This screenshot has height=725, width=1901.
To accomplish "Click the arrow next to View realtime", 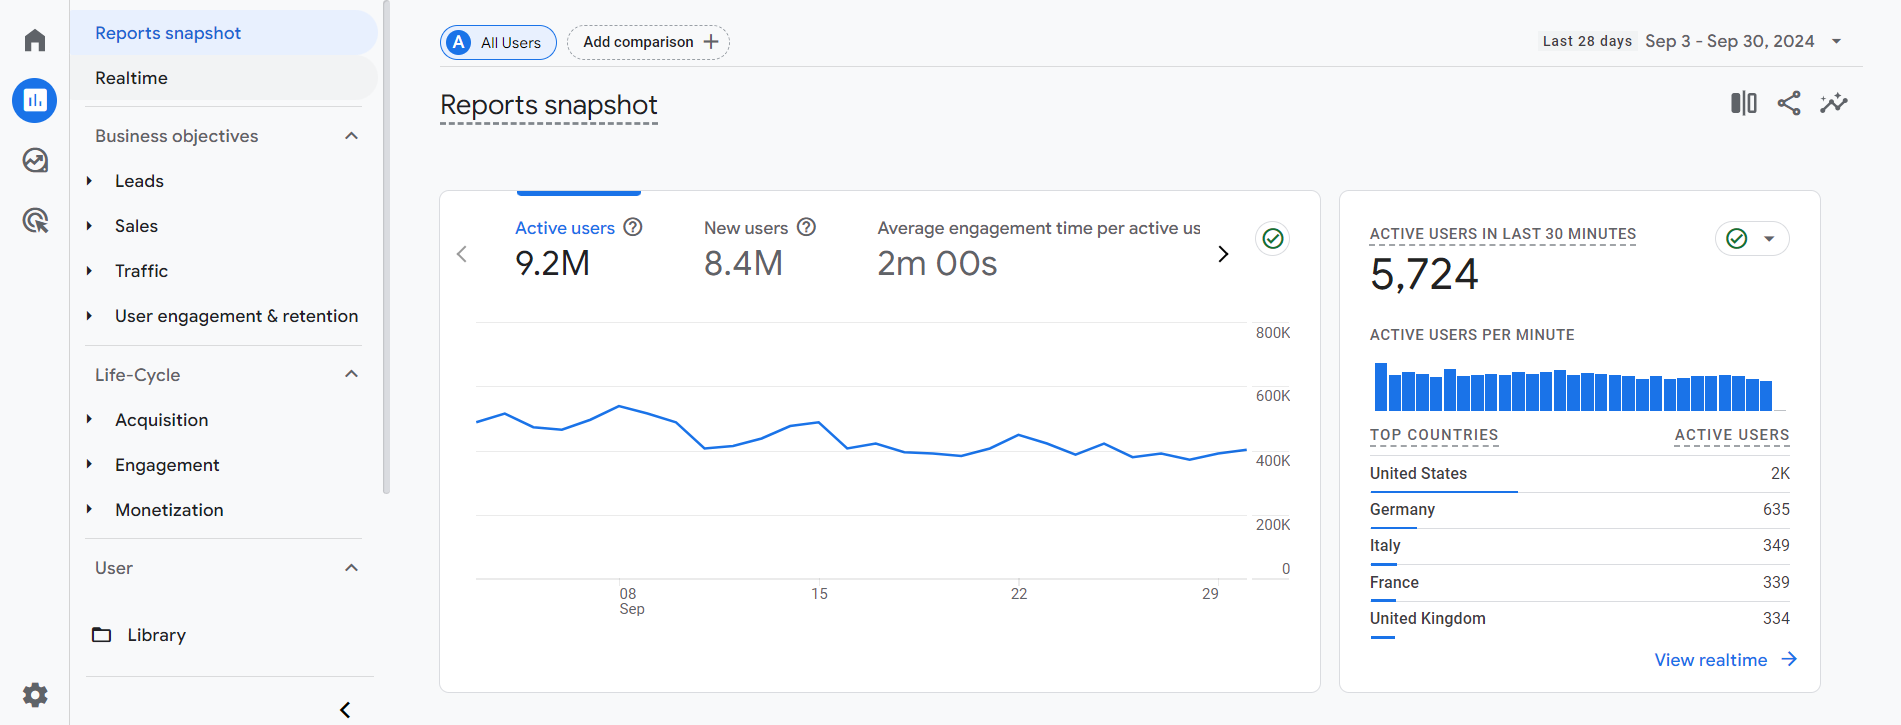I will 1789,659.
